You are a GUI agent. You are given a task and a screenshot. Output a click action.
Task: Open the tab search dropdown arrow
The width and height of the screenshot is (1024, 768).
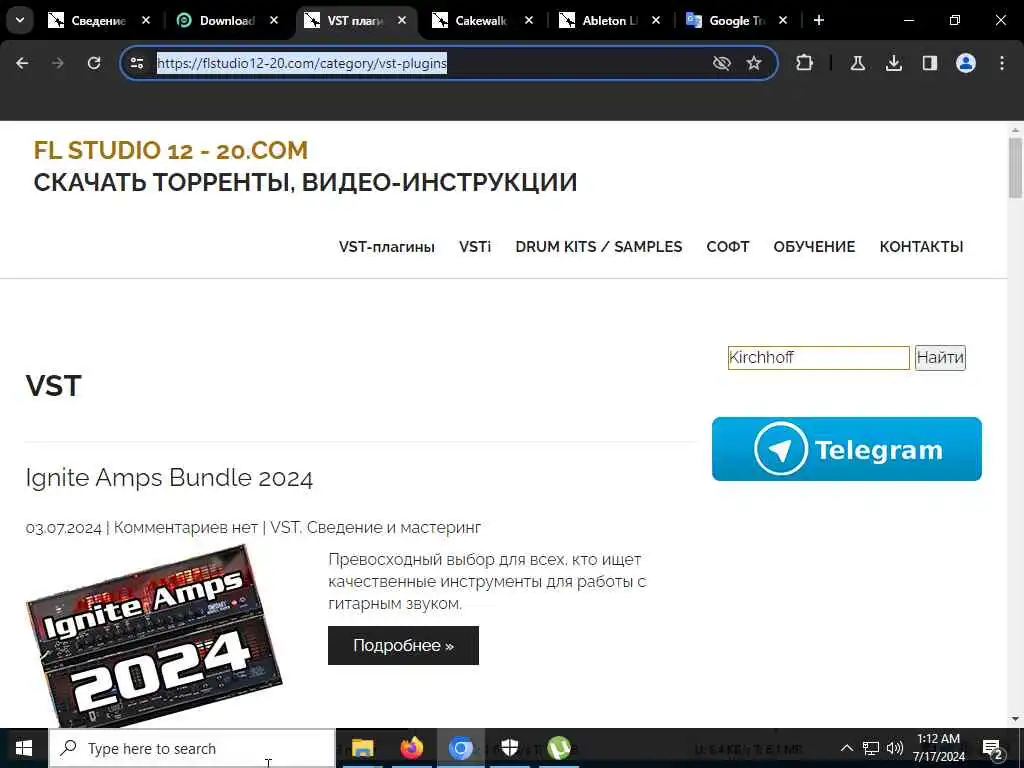(20, 20)
